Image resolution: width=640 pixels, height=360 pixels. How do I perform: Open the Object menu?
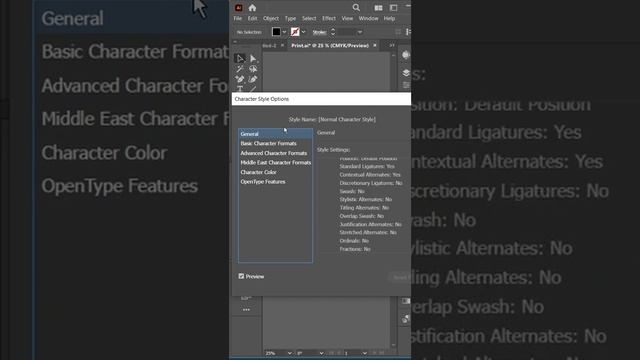pos(271,18)
